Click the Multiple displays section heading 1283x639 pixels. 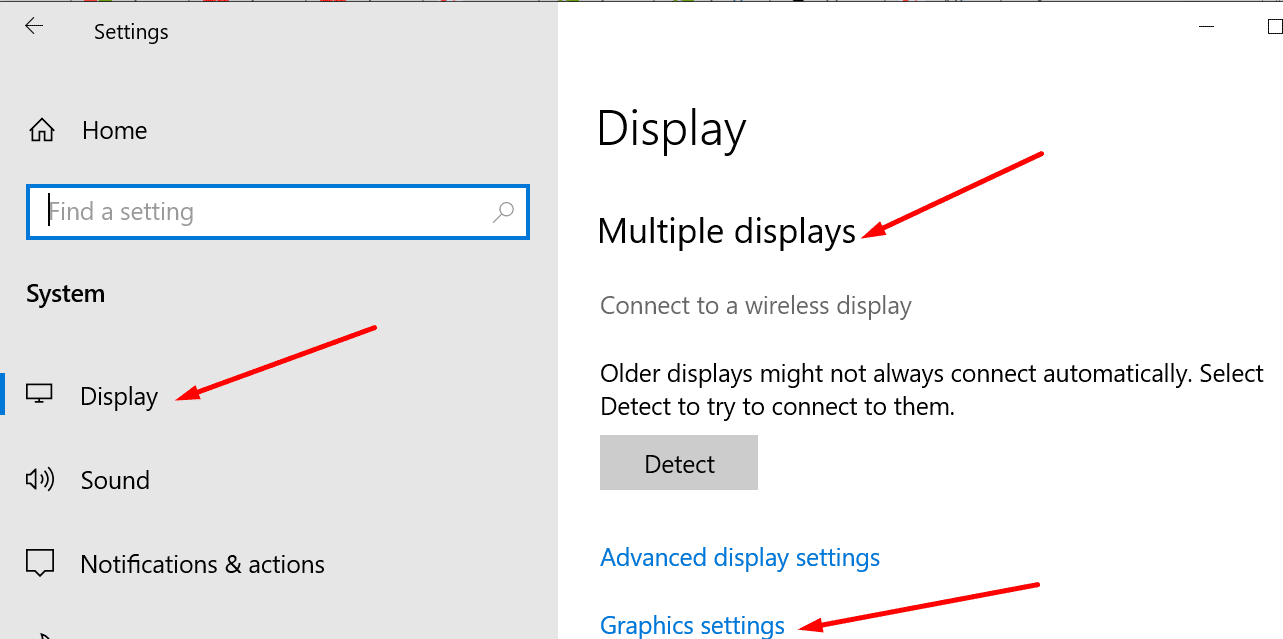pyautogui.click(x=726, y=231)
